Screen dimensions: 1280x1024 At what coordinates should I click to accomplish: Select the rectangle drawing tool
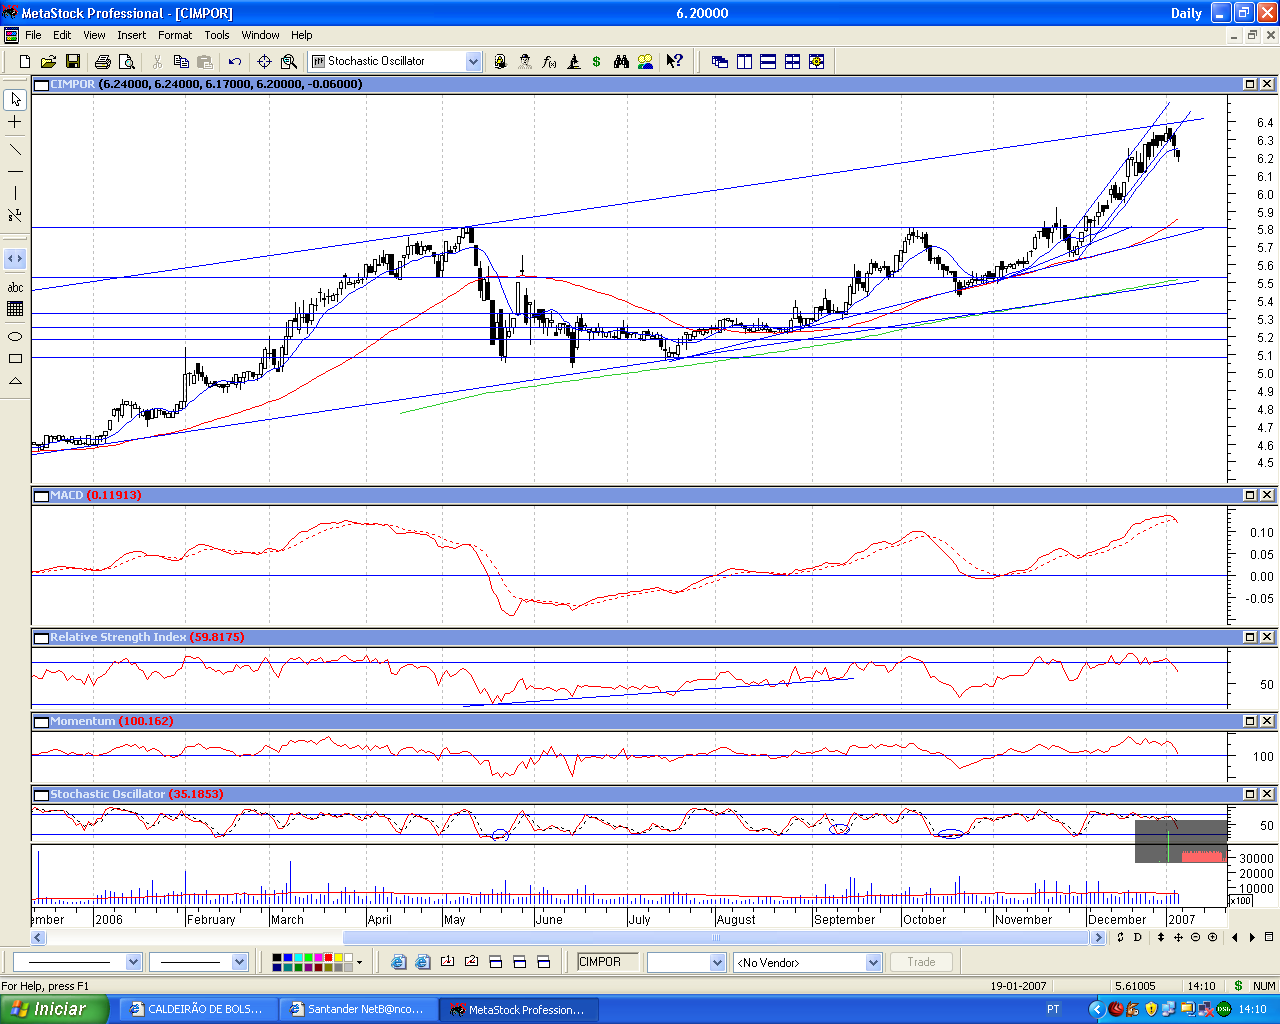[x=15, y=358]
